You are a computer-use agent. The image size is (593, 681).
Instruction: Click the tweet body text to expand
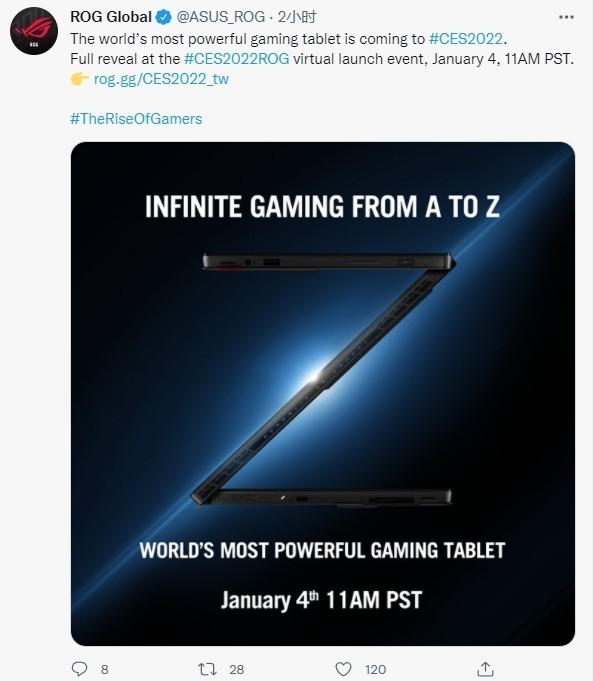(322, 49)
